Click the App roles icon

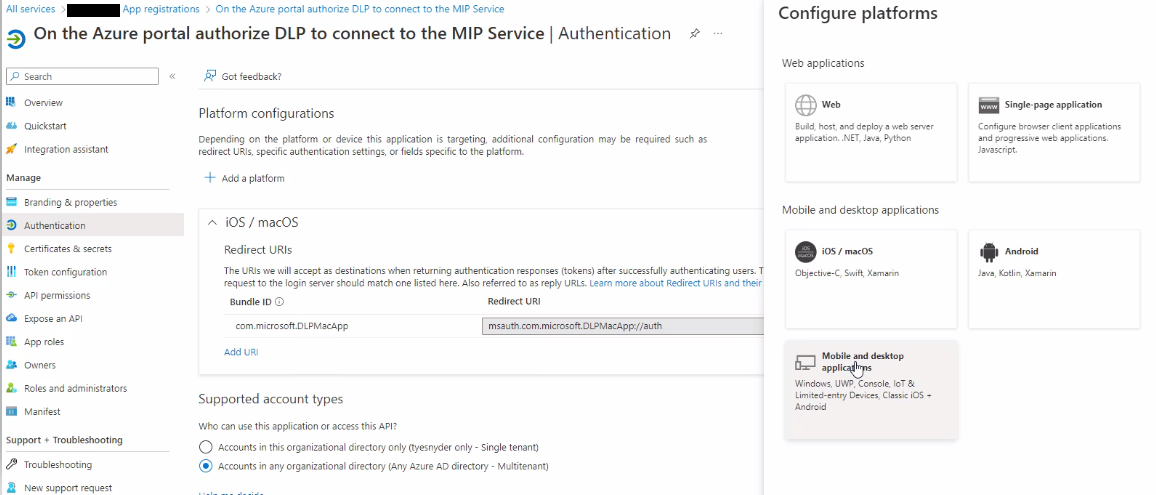pyautogui.click(x=11, y=342)
